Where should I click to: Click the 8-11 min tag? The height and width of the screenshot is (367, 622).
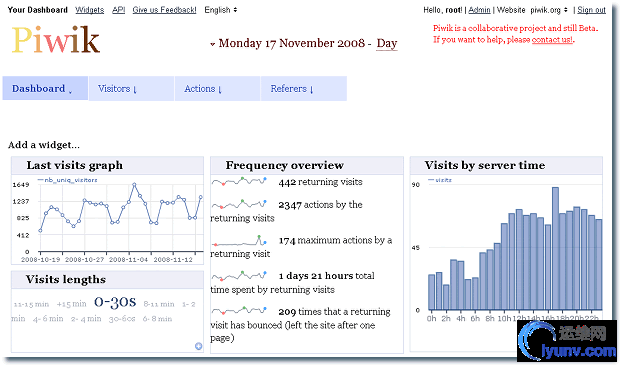pos(159,304)
